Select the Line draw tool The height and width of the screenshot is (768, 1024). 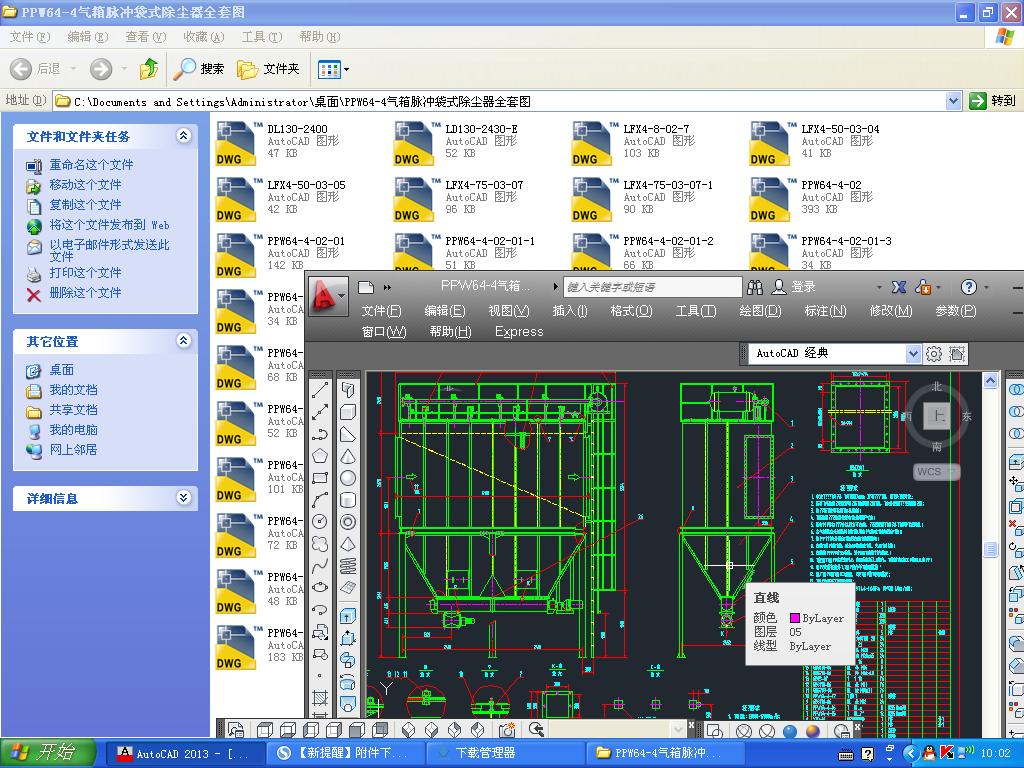click(320, 390)
